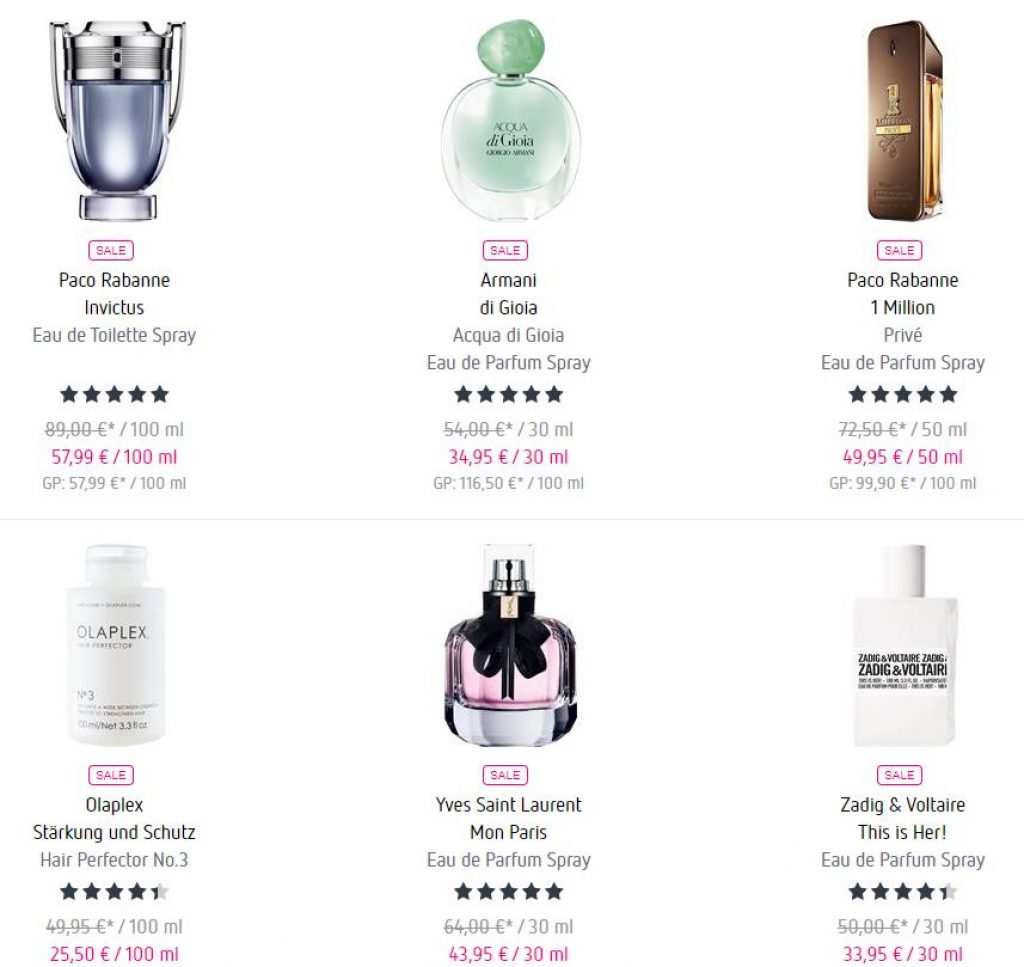
Task: Open the Armani di Gioia product title
Action: [509, 294]
